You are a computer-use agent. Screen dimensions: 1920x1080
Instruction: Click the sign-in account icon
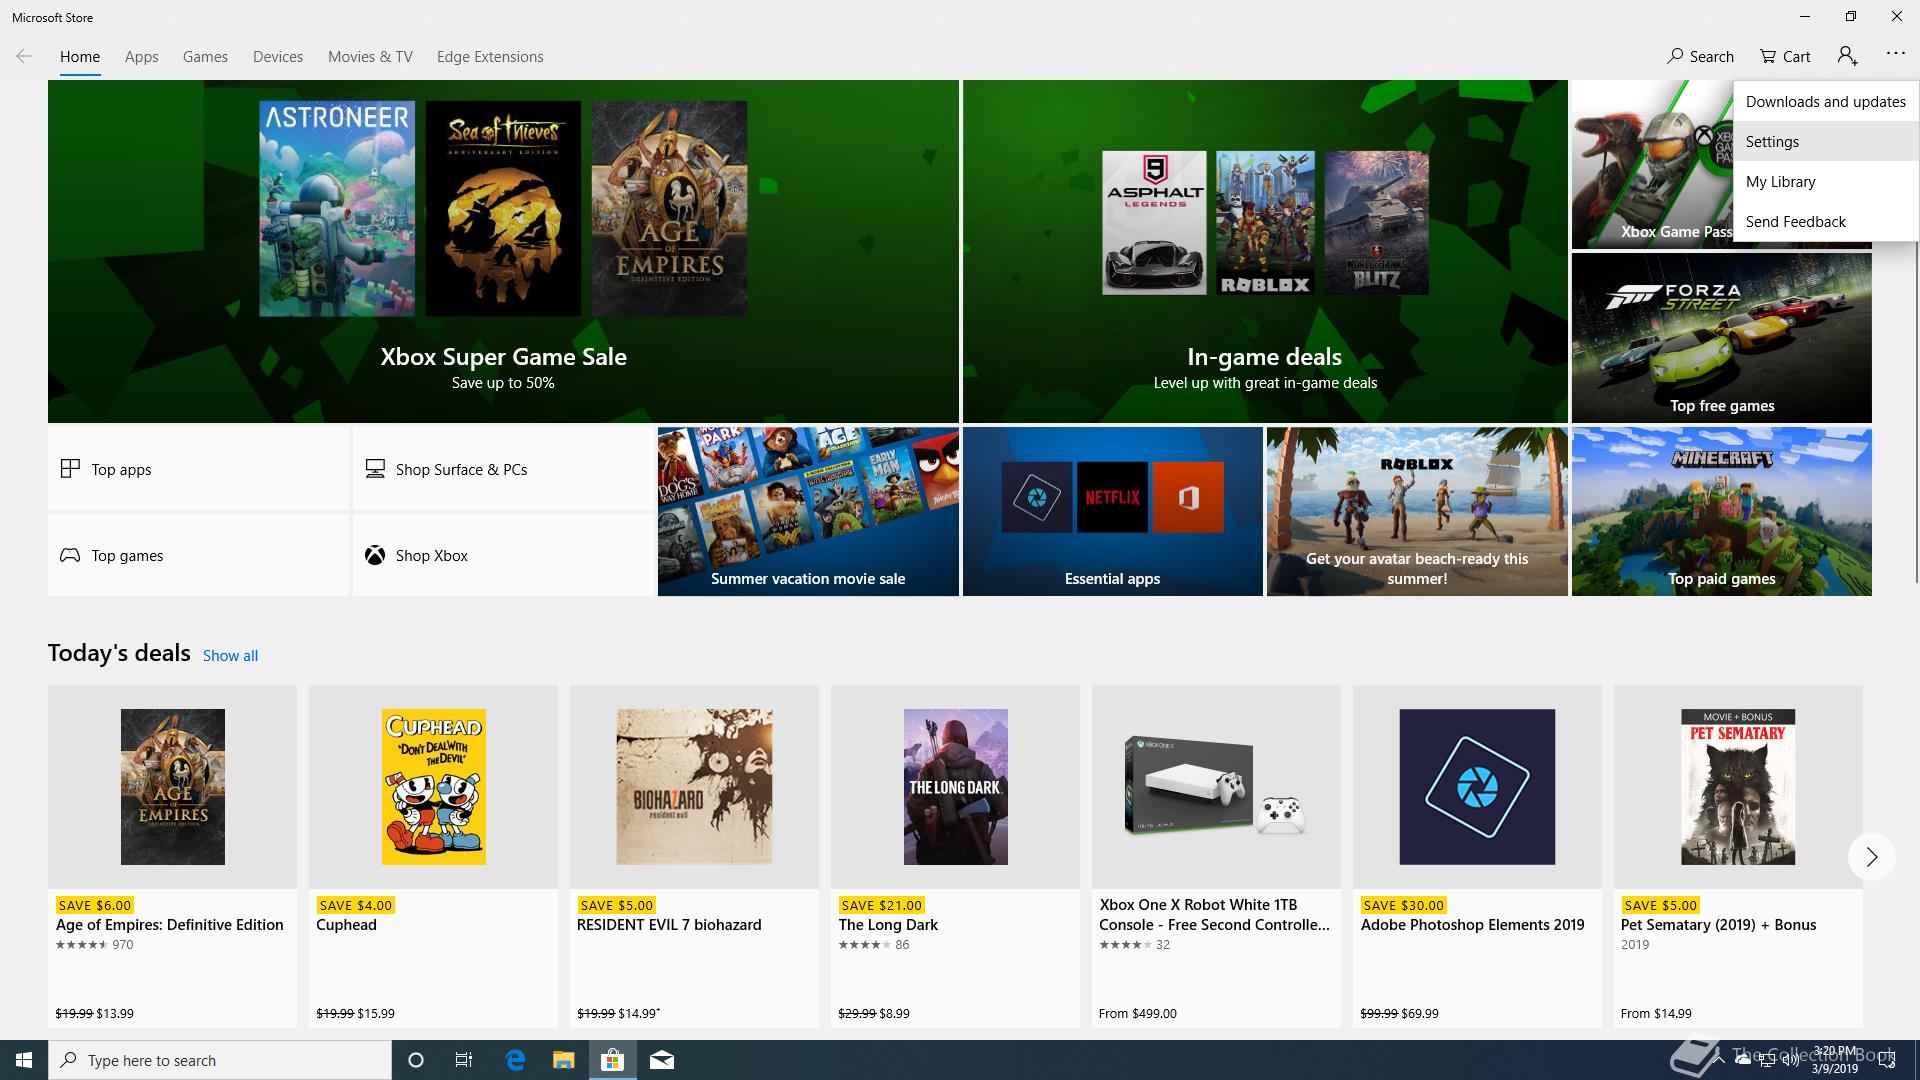coord(1847,56)
